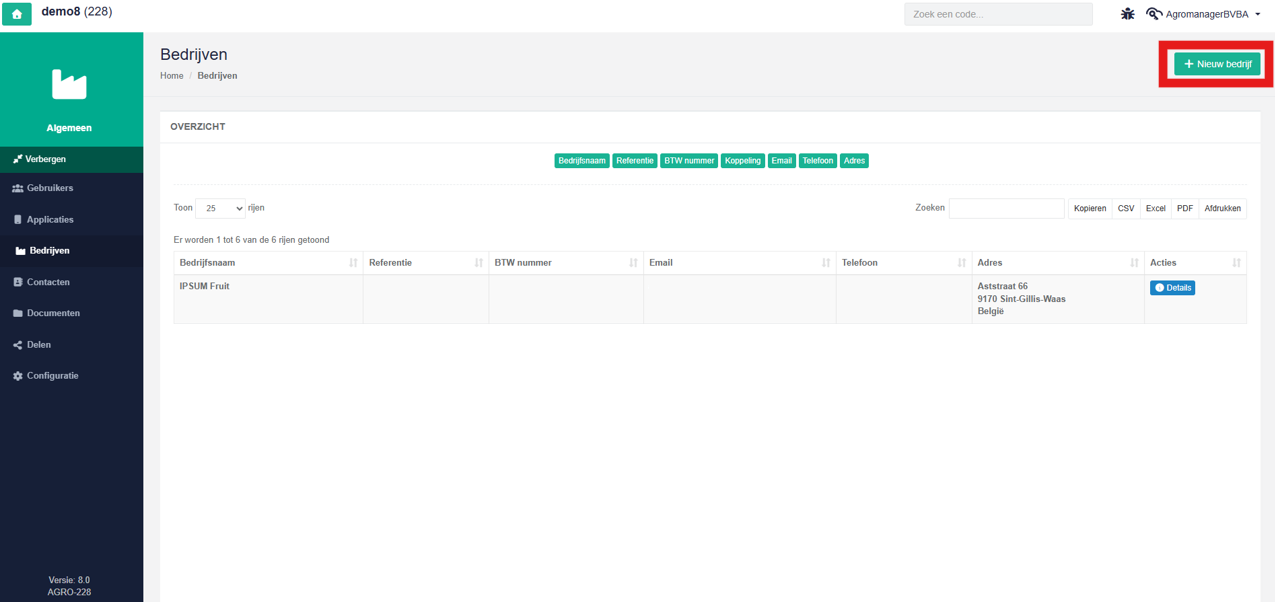Click the Configuratie gear icon

pyautogui.click(x=18, y=376)
